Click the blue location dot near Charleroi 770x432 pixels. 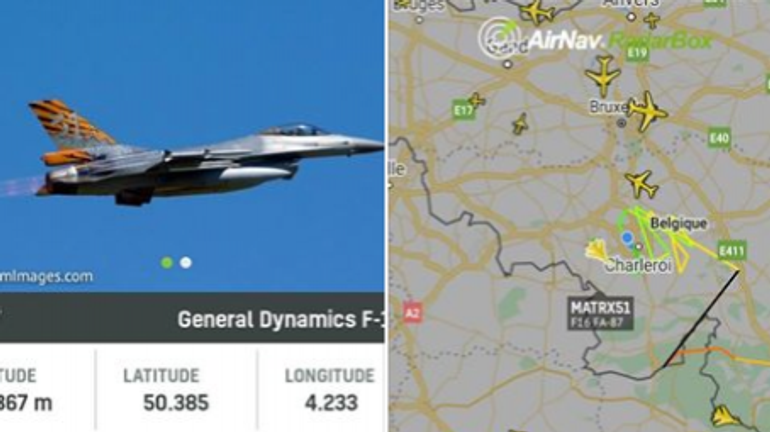tap(627, 238)
